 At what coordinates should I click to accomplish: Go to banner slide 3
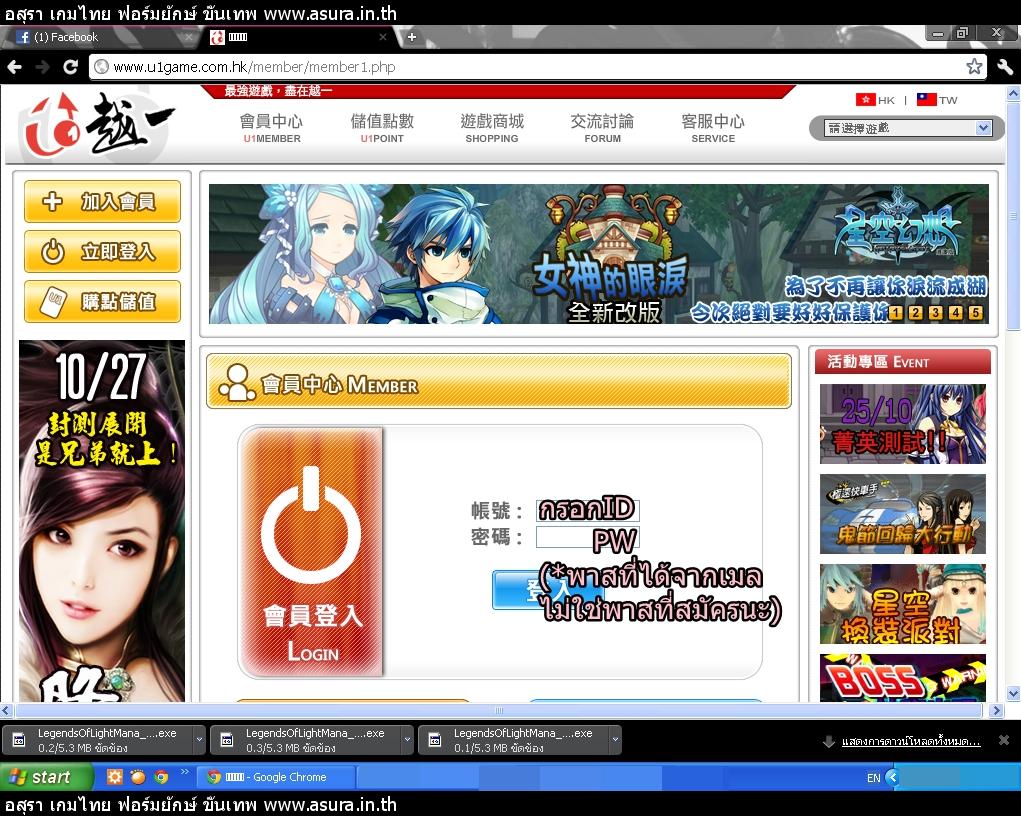[936, 313]
